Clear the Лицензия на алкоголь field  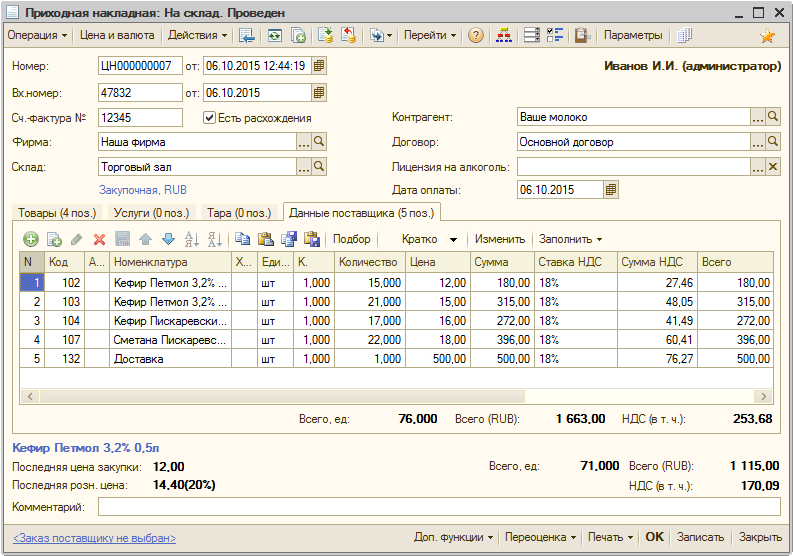[773, 166]
